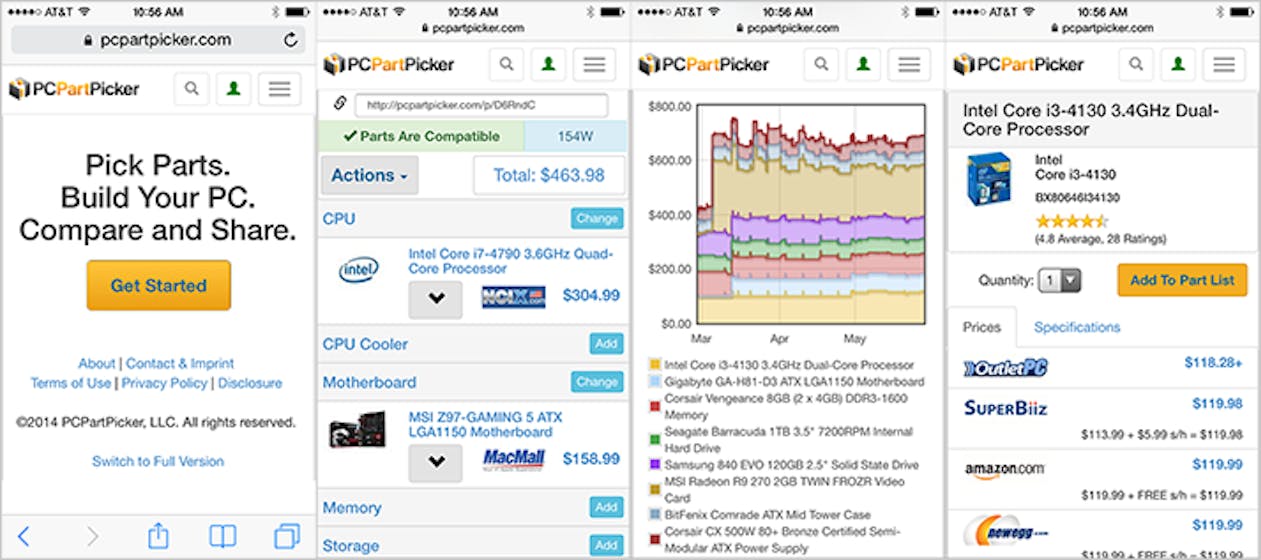Tap the Safari reload icon in address bar
Viewport: 1261px width, 560px height.
(291, 40)
